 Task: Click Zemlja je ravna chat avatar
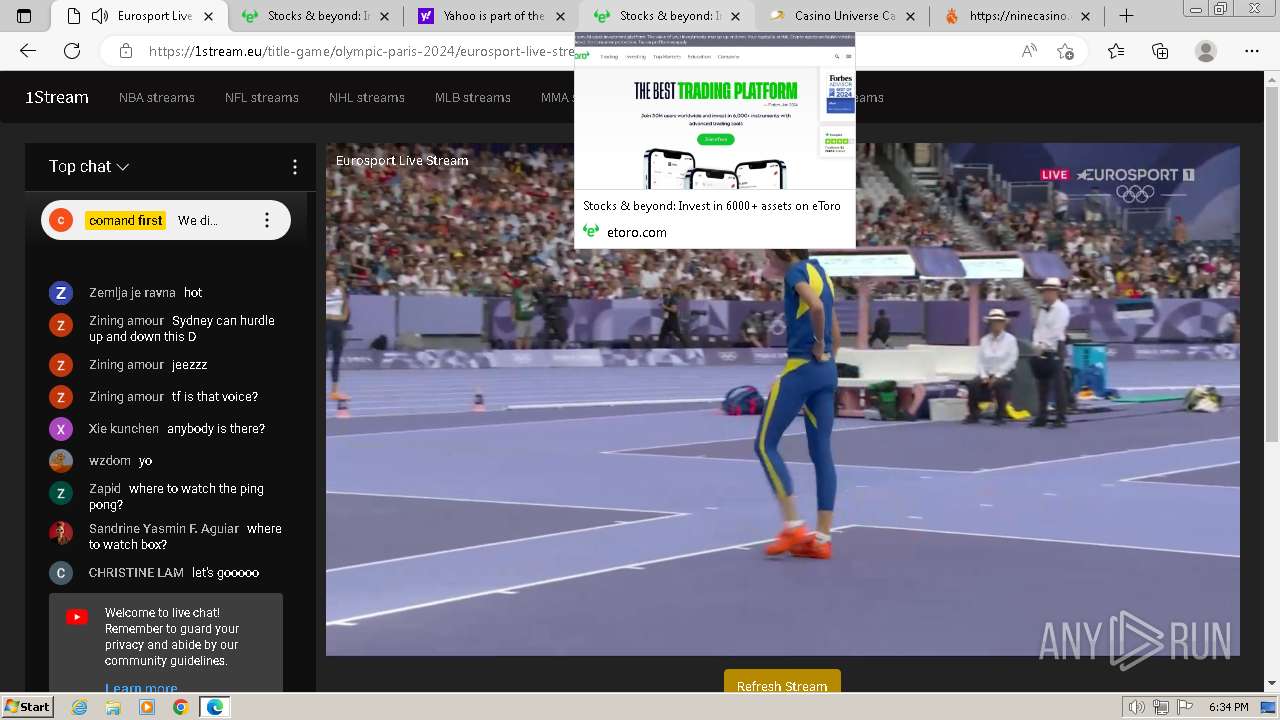coord(61,293)
